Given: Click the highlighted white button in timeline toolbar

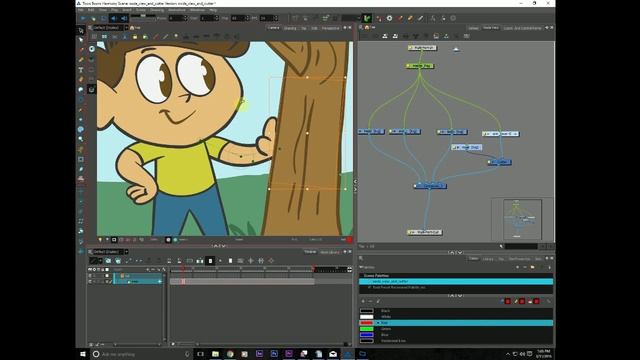Looking at the screenshot, I should [210, 261].
